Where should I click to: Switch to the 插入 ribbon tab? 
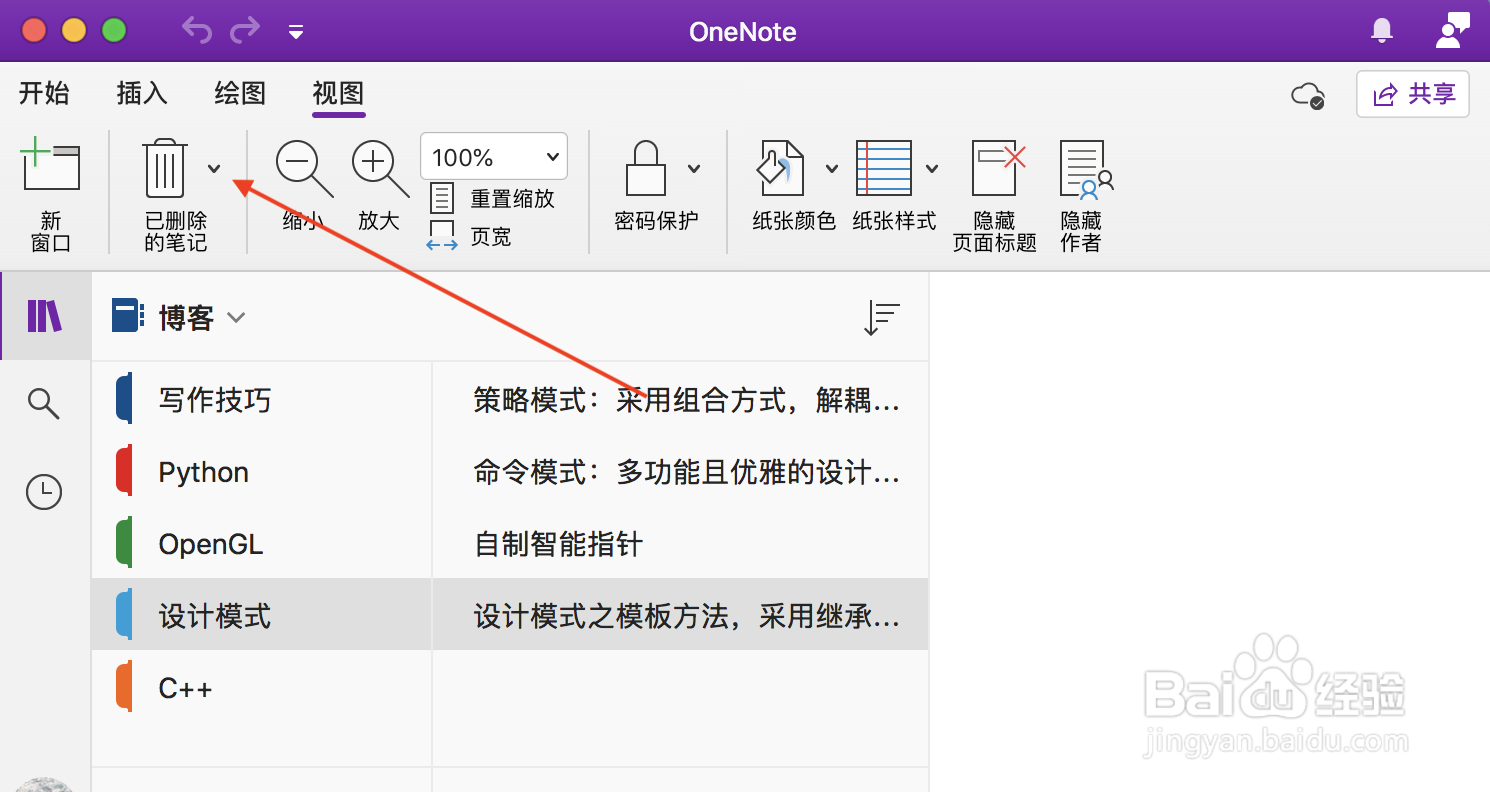(142, 93)
